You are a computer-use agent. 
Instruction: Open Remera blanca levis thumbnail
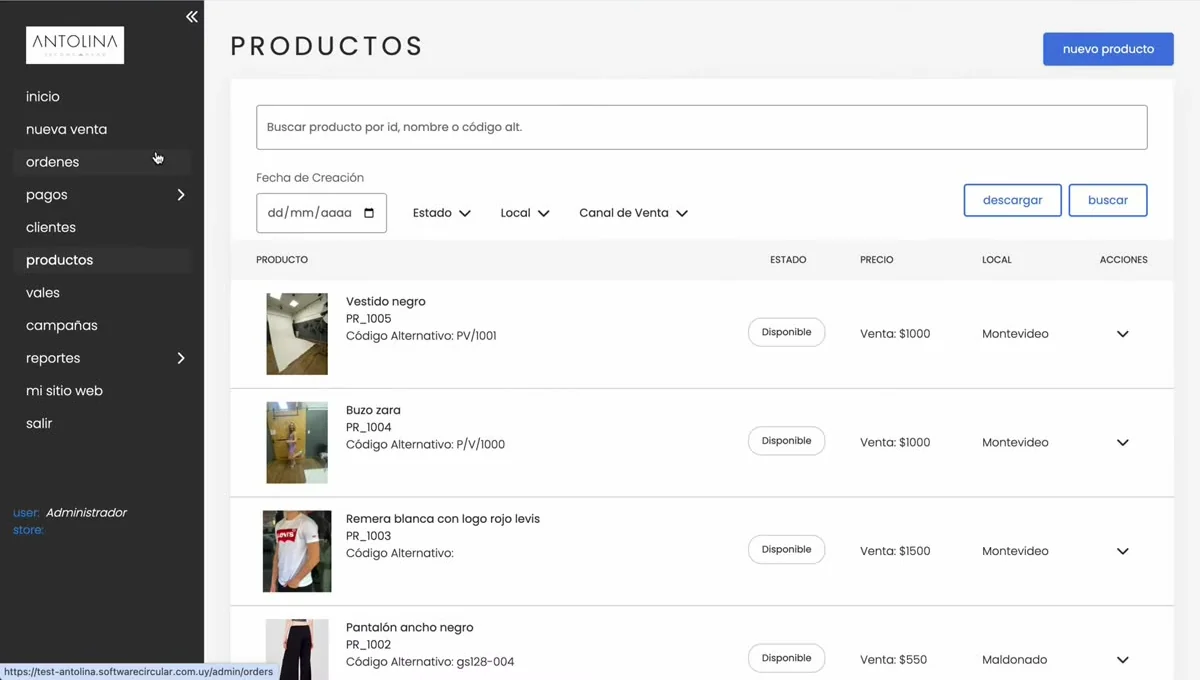tap(297, 552)
